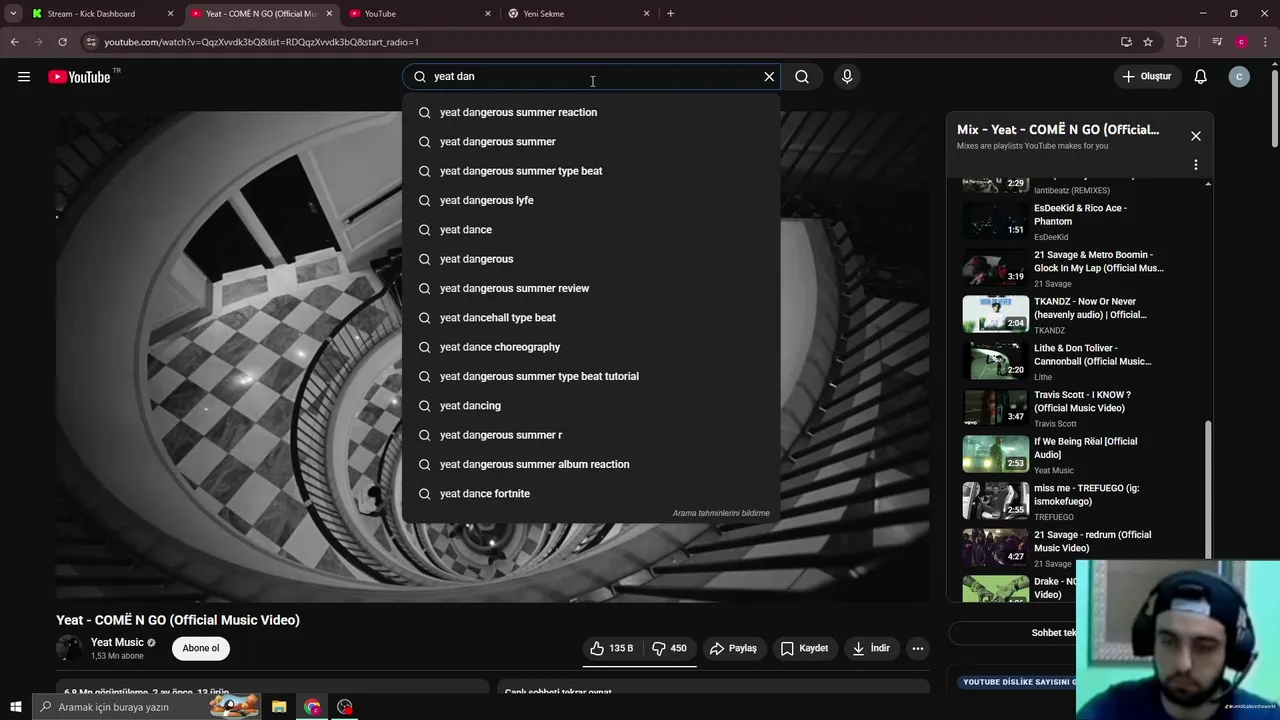Screen dimensions: 1280x720
Task: Save the video with Kaydet
Action: pyautogui.click(x=804, y=648)
